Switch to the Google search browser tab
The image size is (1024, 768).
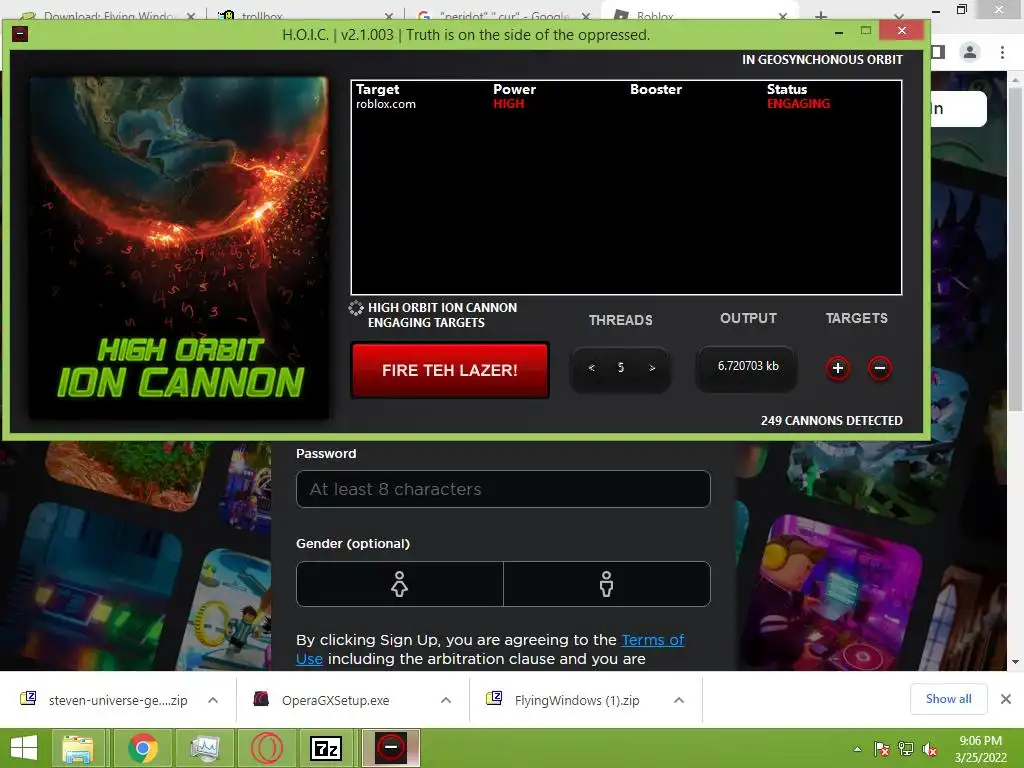click(503, 14)
